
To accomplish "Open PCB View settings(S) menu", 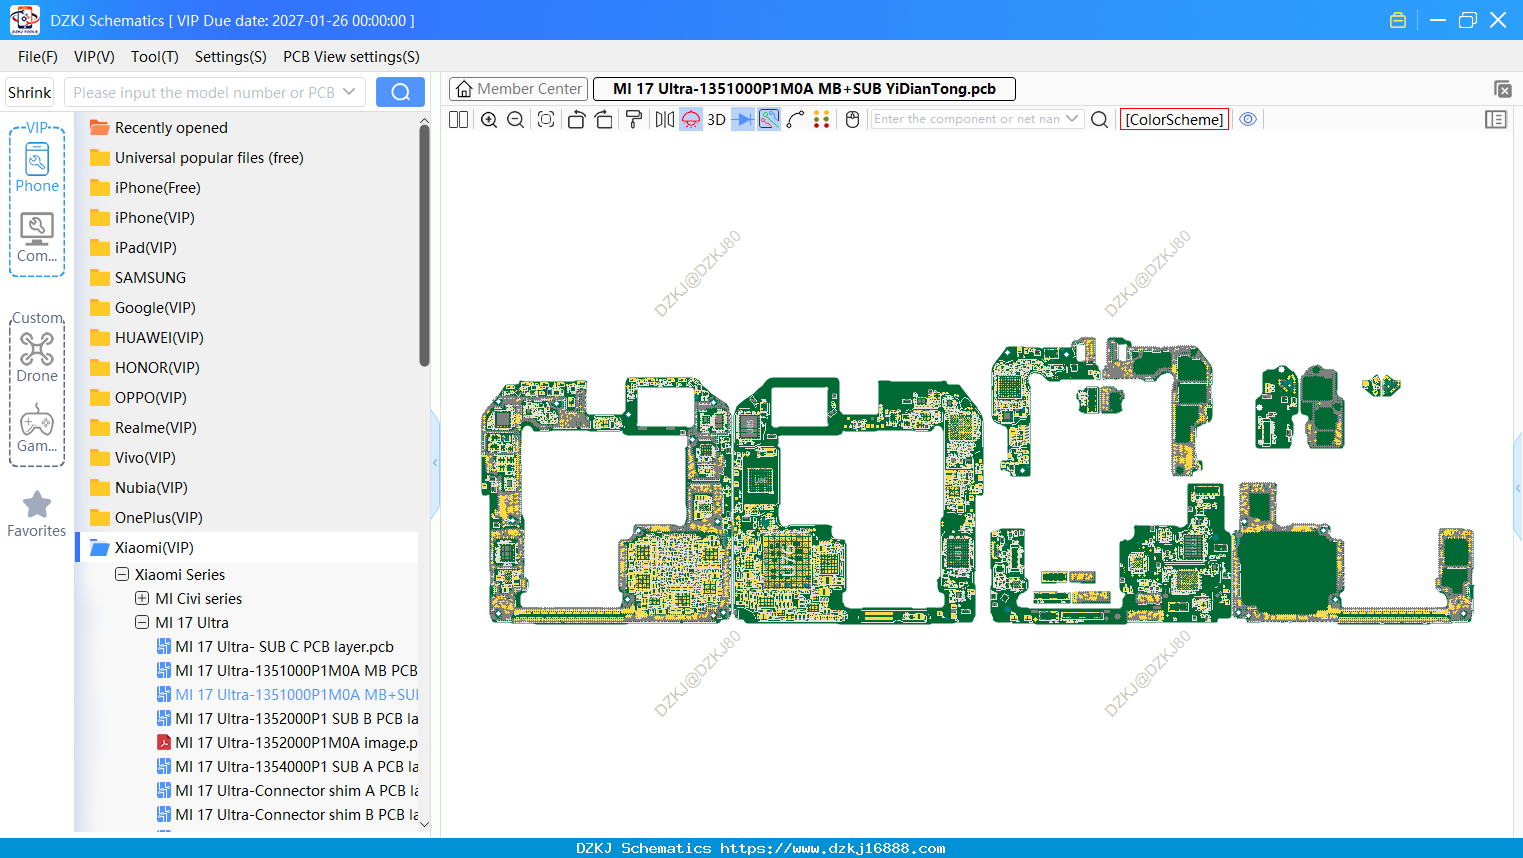I will pyautogui.click(x=351, y=57).
